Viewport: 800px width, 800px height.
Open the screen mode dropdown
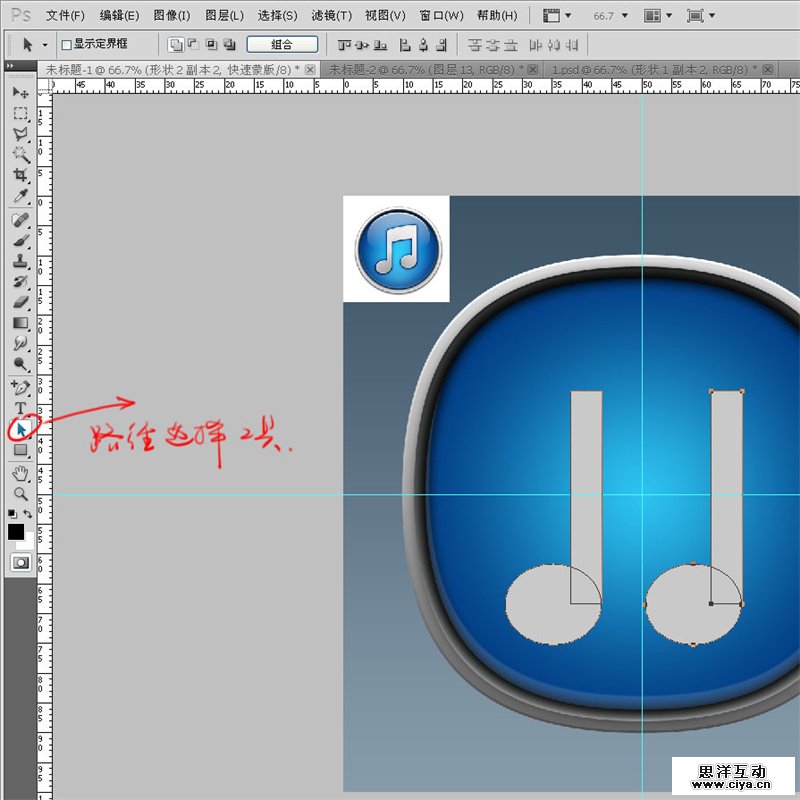point(702,16)
